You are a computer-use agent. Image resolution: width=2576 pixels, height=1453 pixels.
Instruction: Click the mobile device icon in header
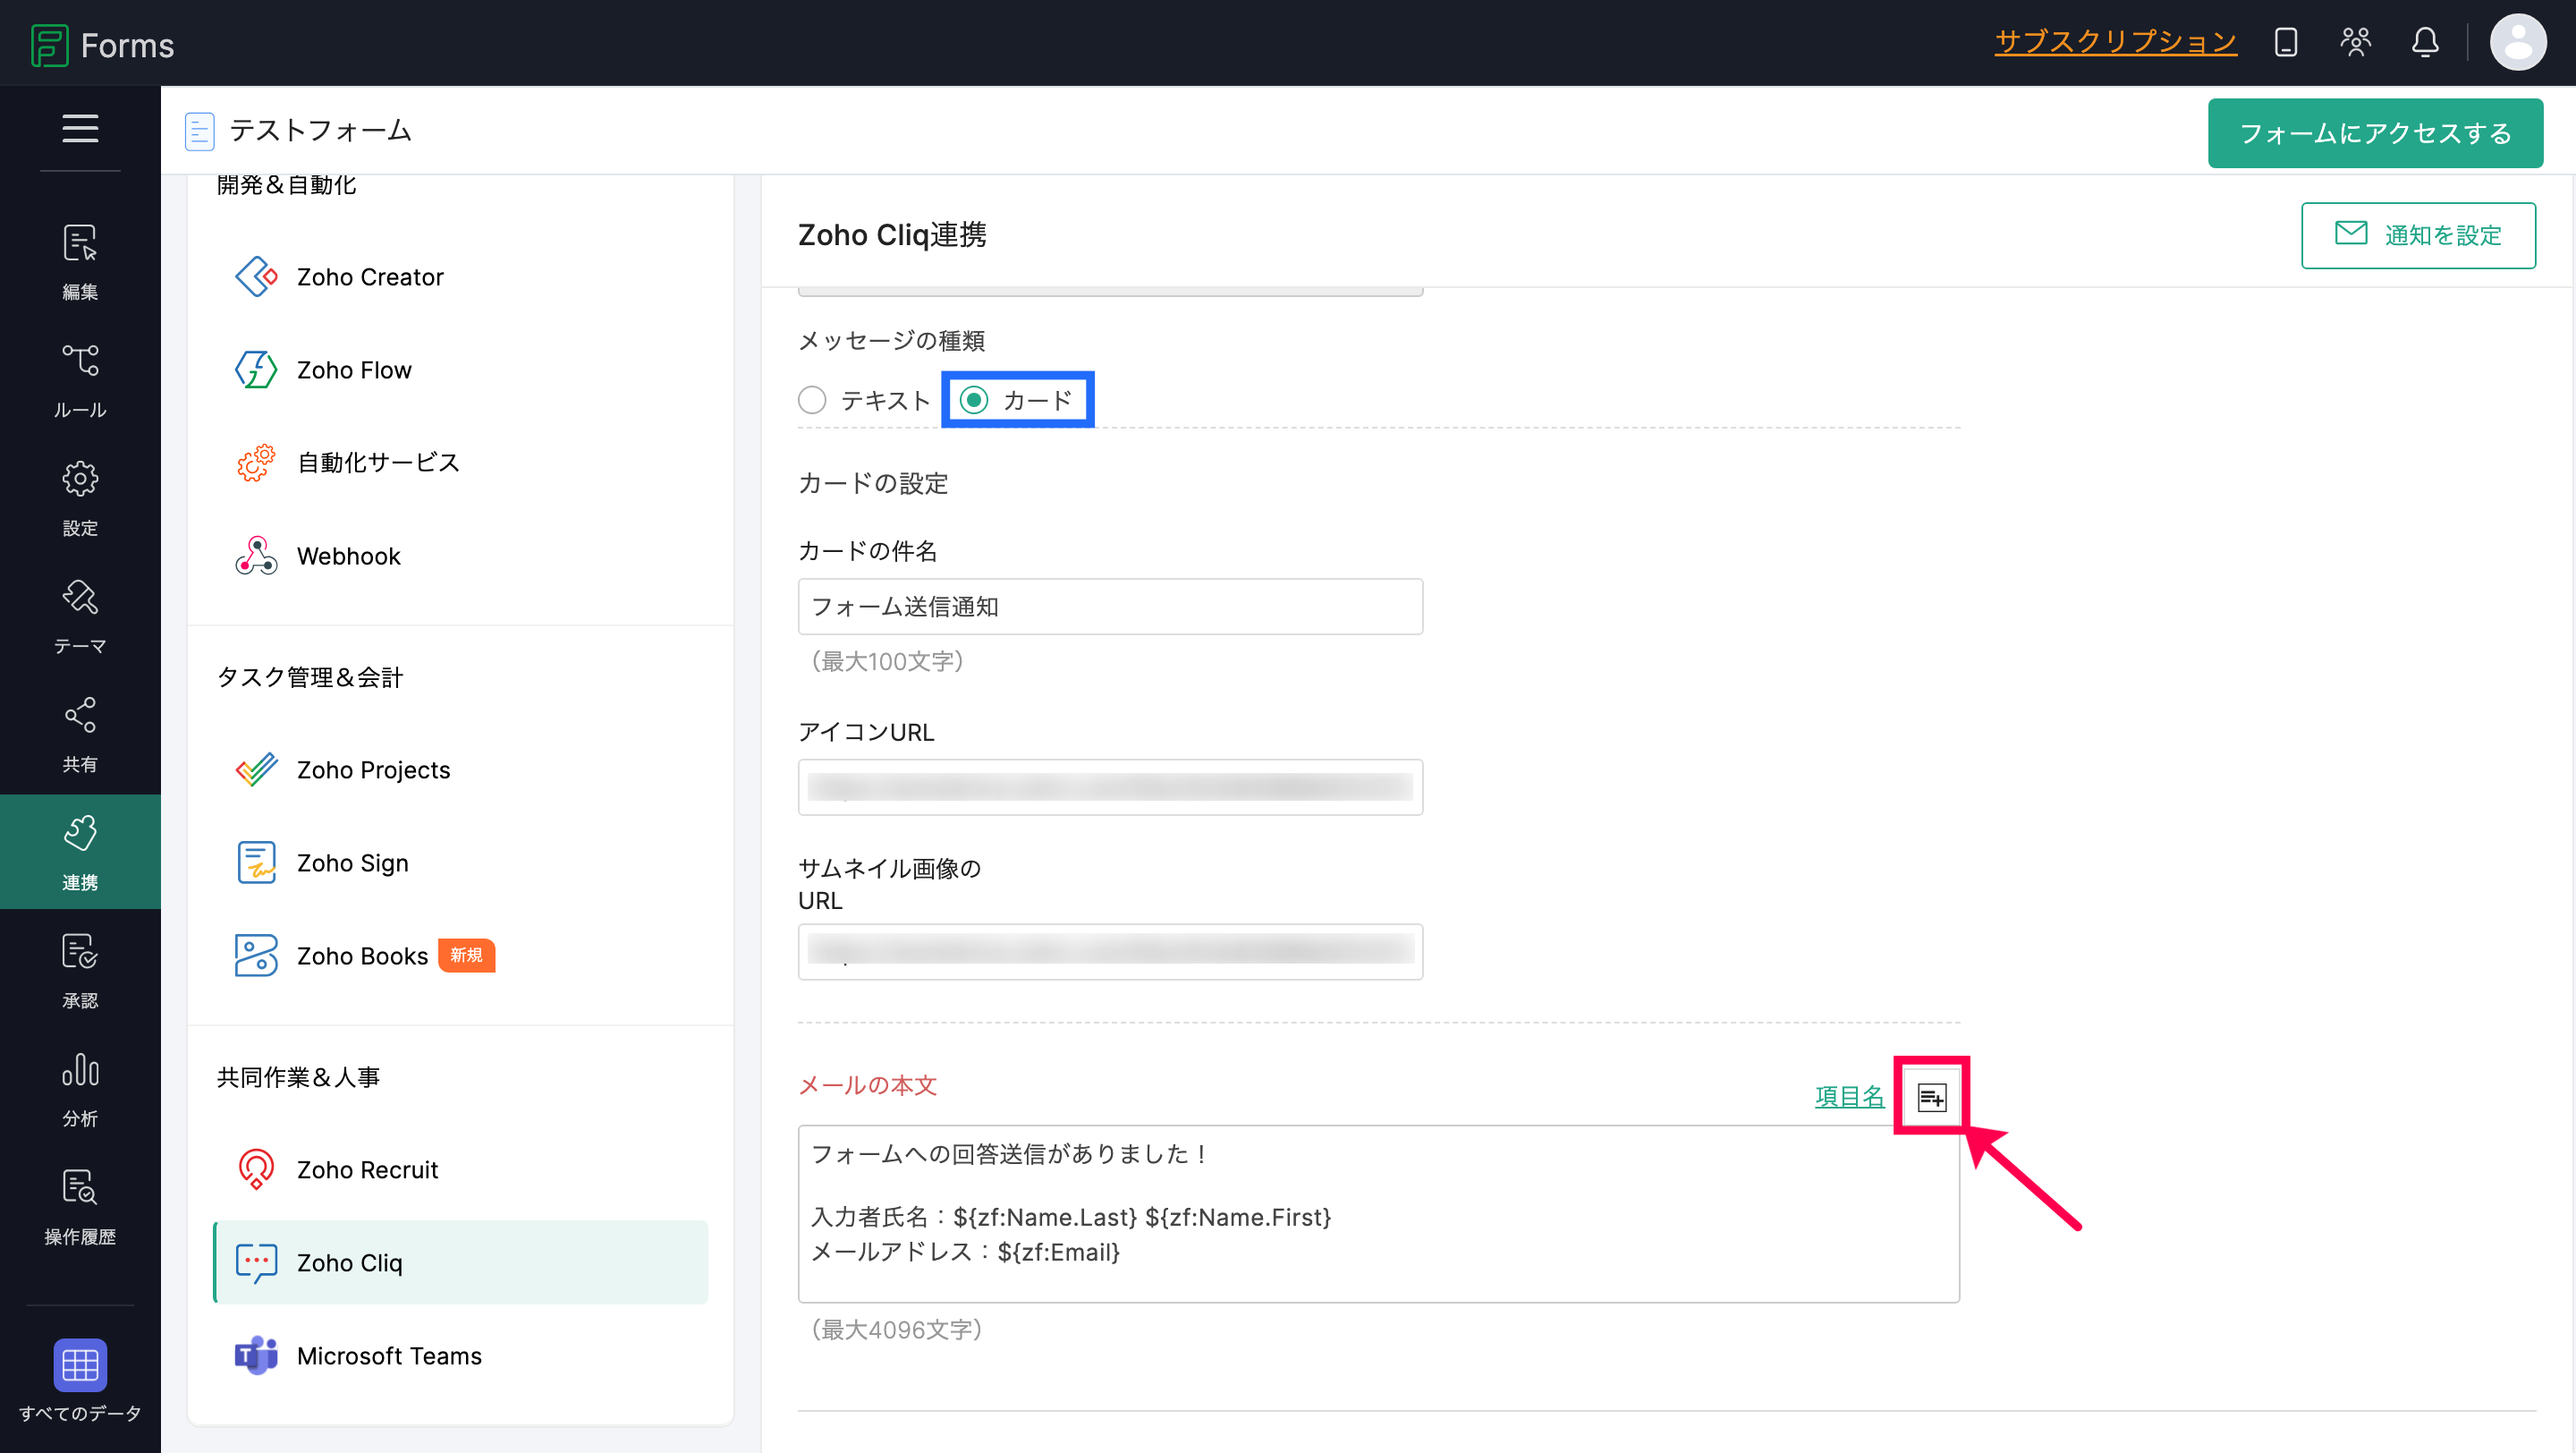(x=2286, y=42)
